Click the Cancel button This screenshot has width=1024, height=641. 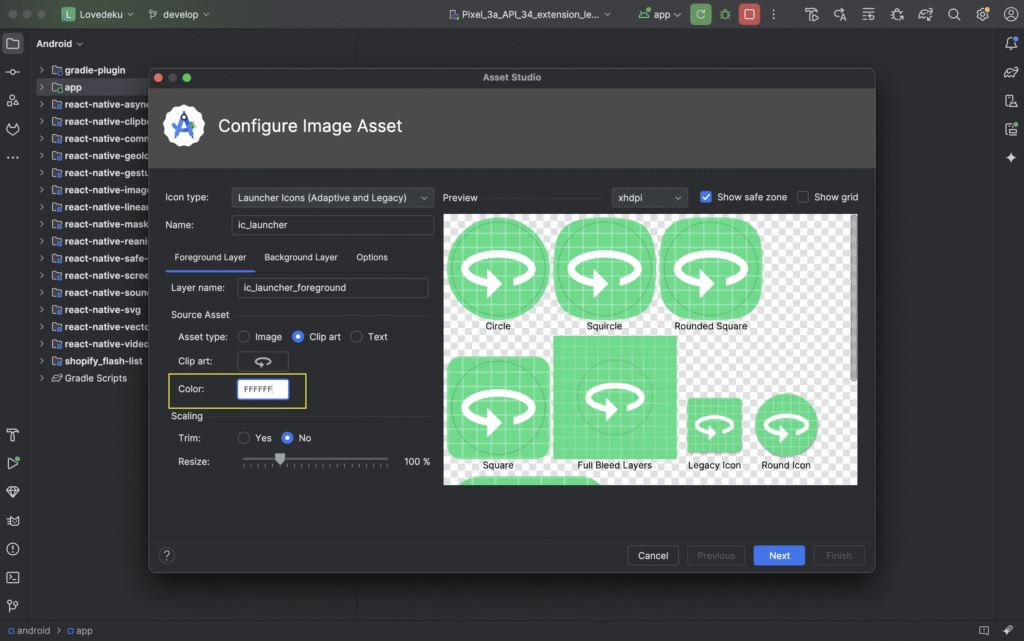coord(653,556)
